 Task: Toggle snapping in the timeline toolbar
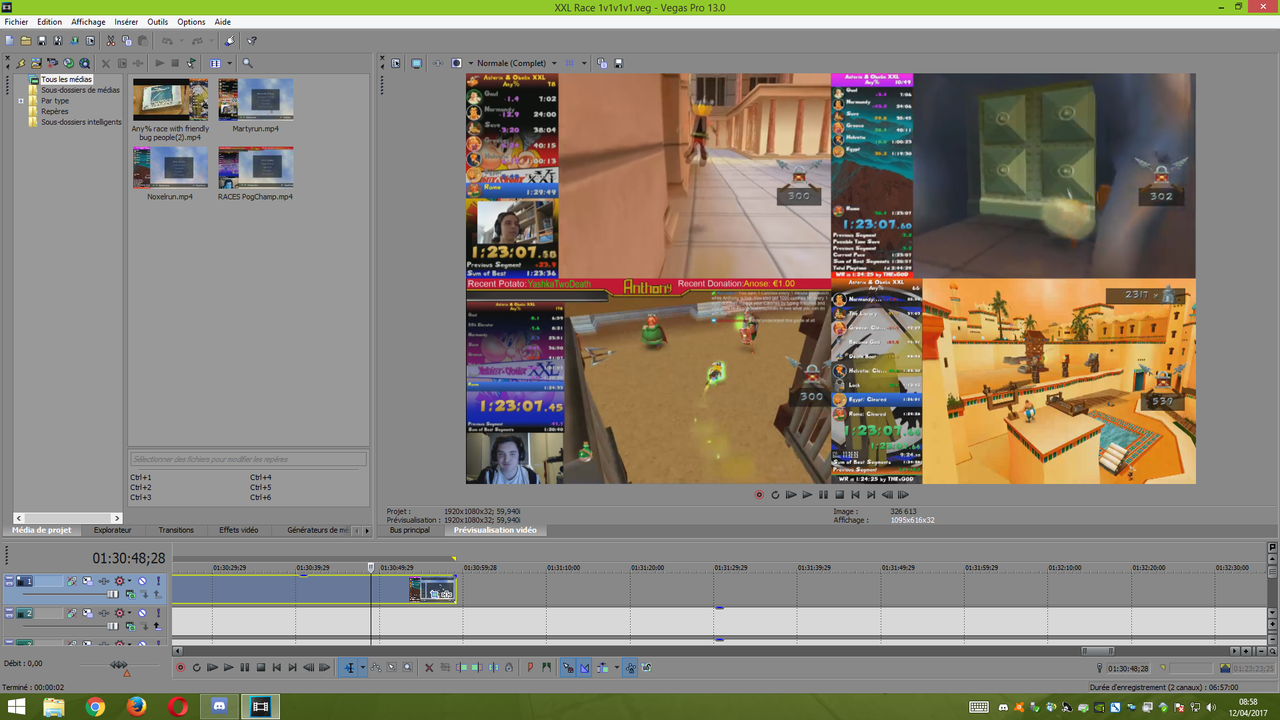tap(568, 668)
